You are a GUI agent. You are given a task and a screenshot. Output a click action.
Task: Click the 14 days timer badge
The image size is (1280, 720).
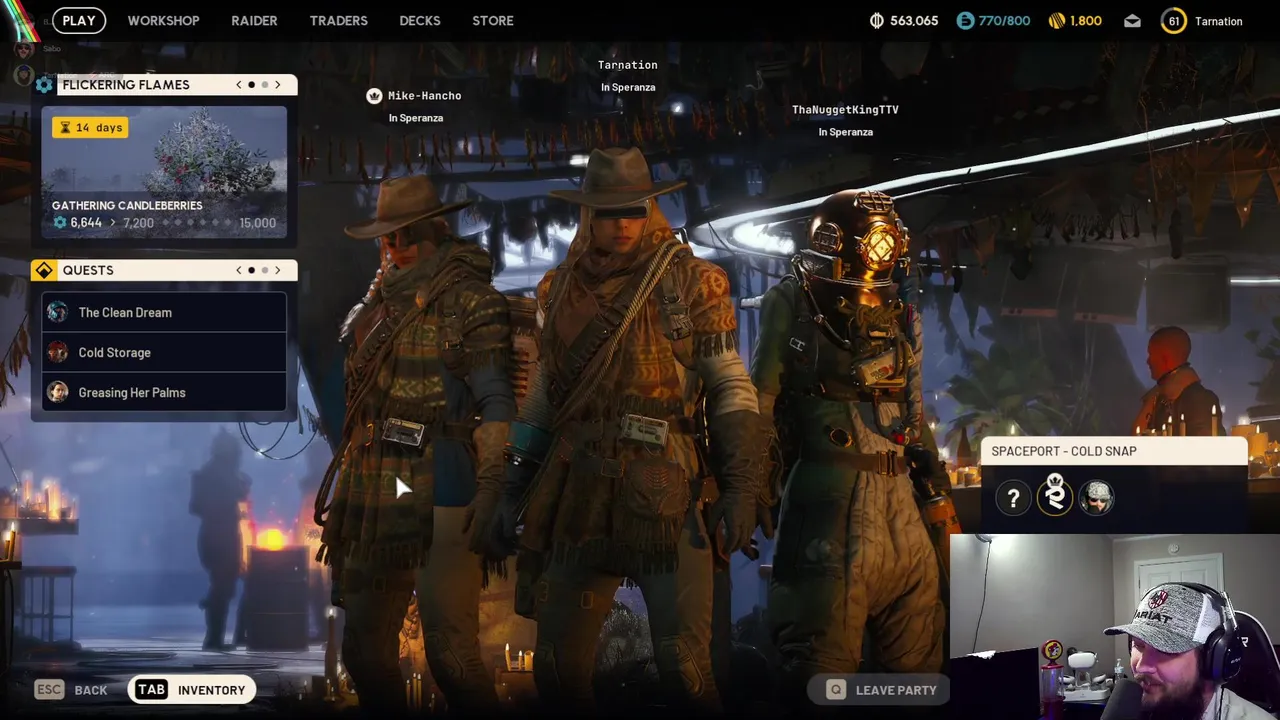[90, 127]
